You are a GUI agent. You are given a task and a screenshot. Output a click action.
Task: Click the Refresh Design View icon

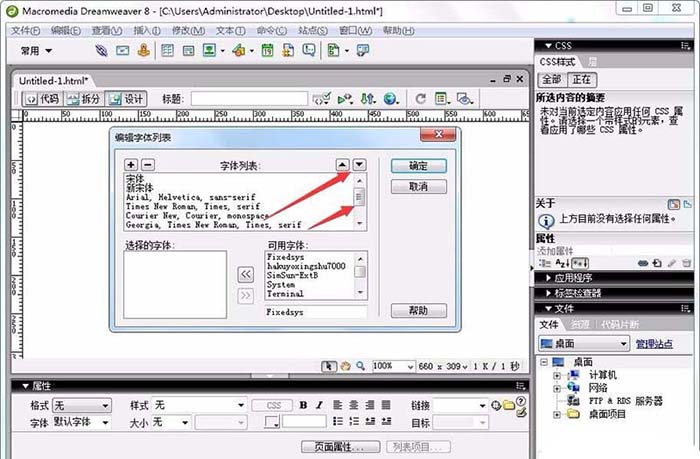click(420, 98)
